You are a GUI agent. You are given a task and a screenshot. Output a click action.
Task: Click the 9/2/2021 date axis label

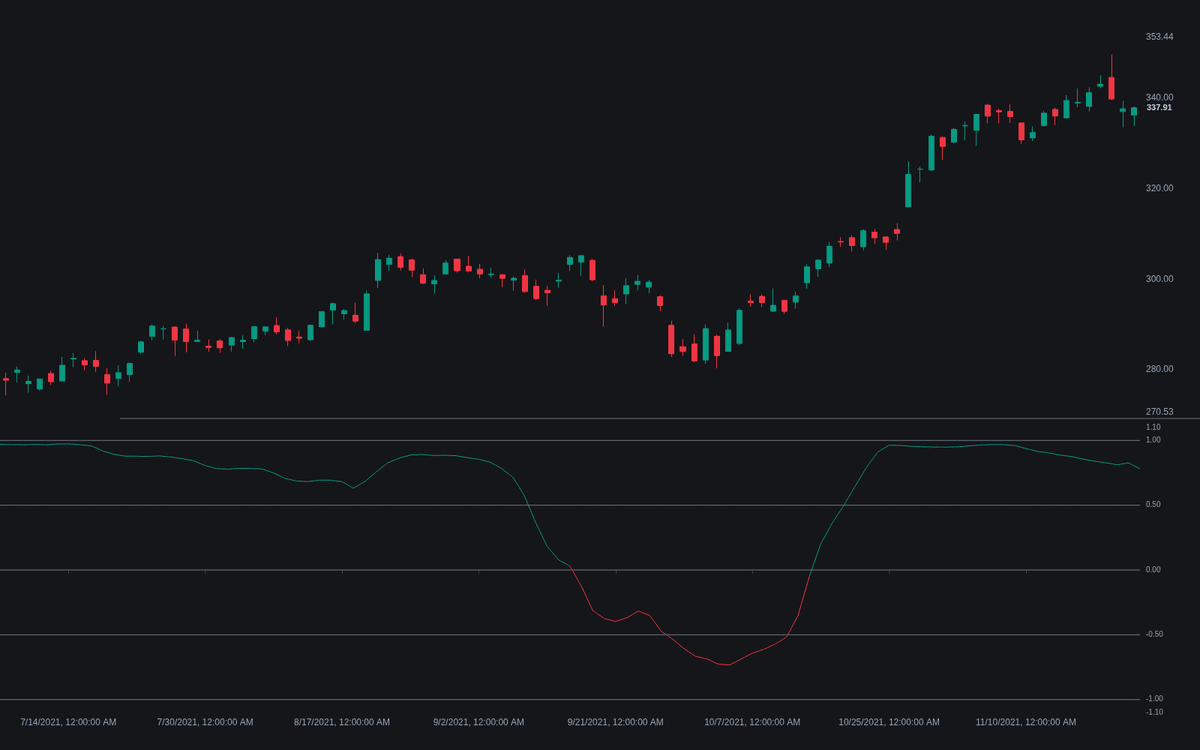tap(479, 722)
